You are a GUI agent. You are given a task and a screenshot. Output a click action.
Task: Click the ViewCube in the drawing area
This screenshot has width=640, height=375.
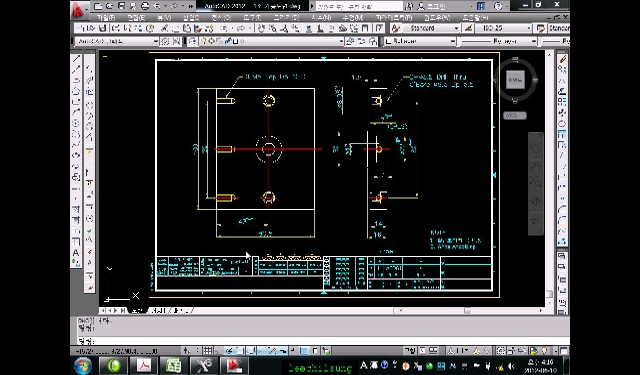pyautogui.click(x=515, y=80)
